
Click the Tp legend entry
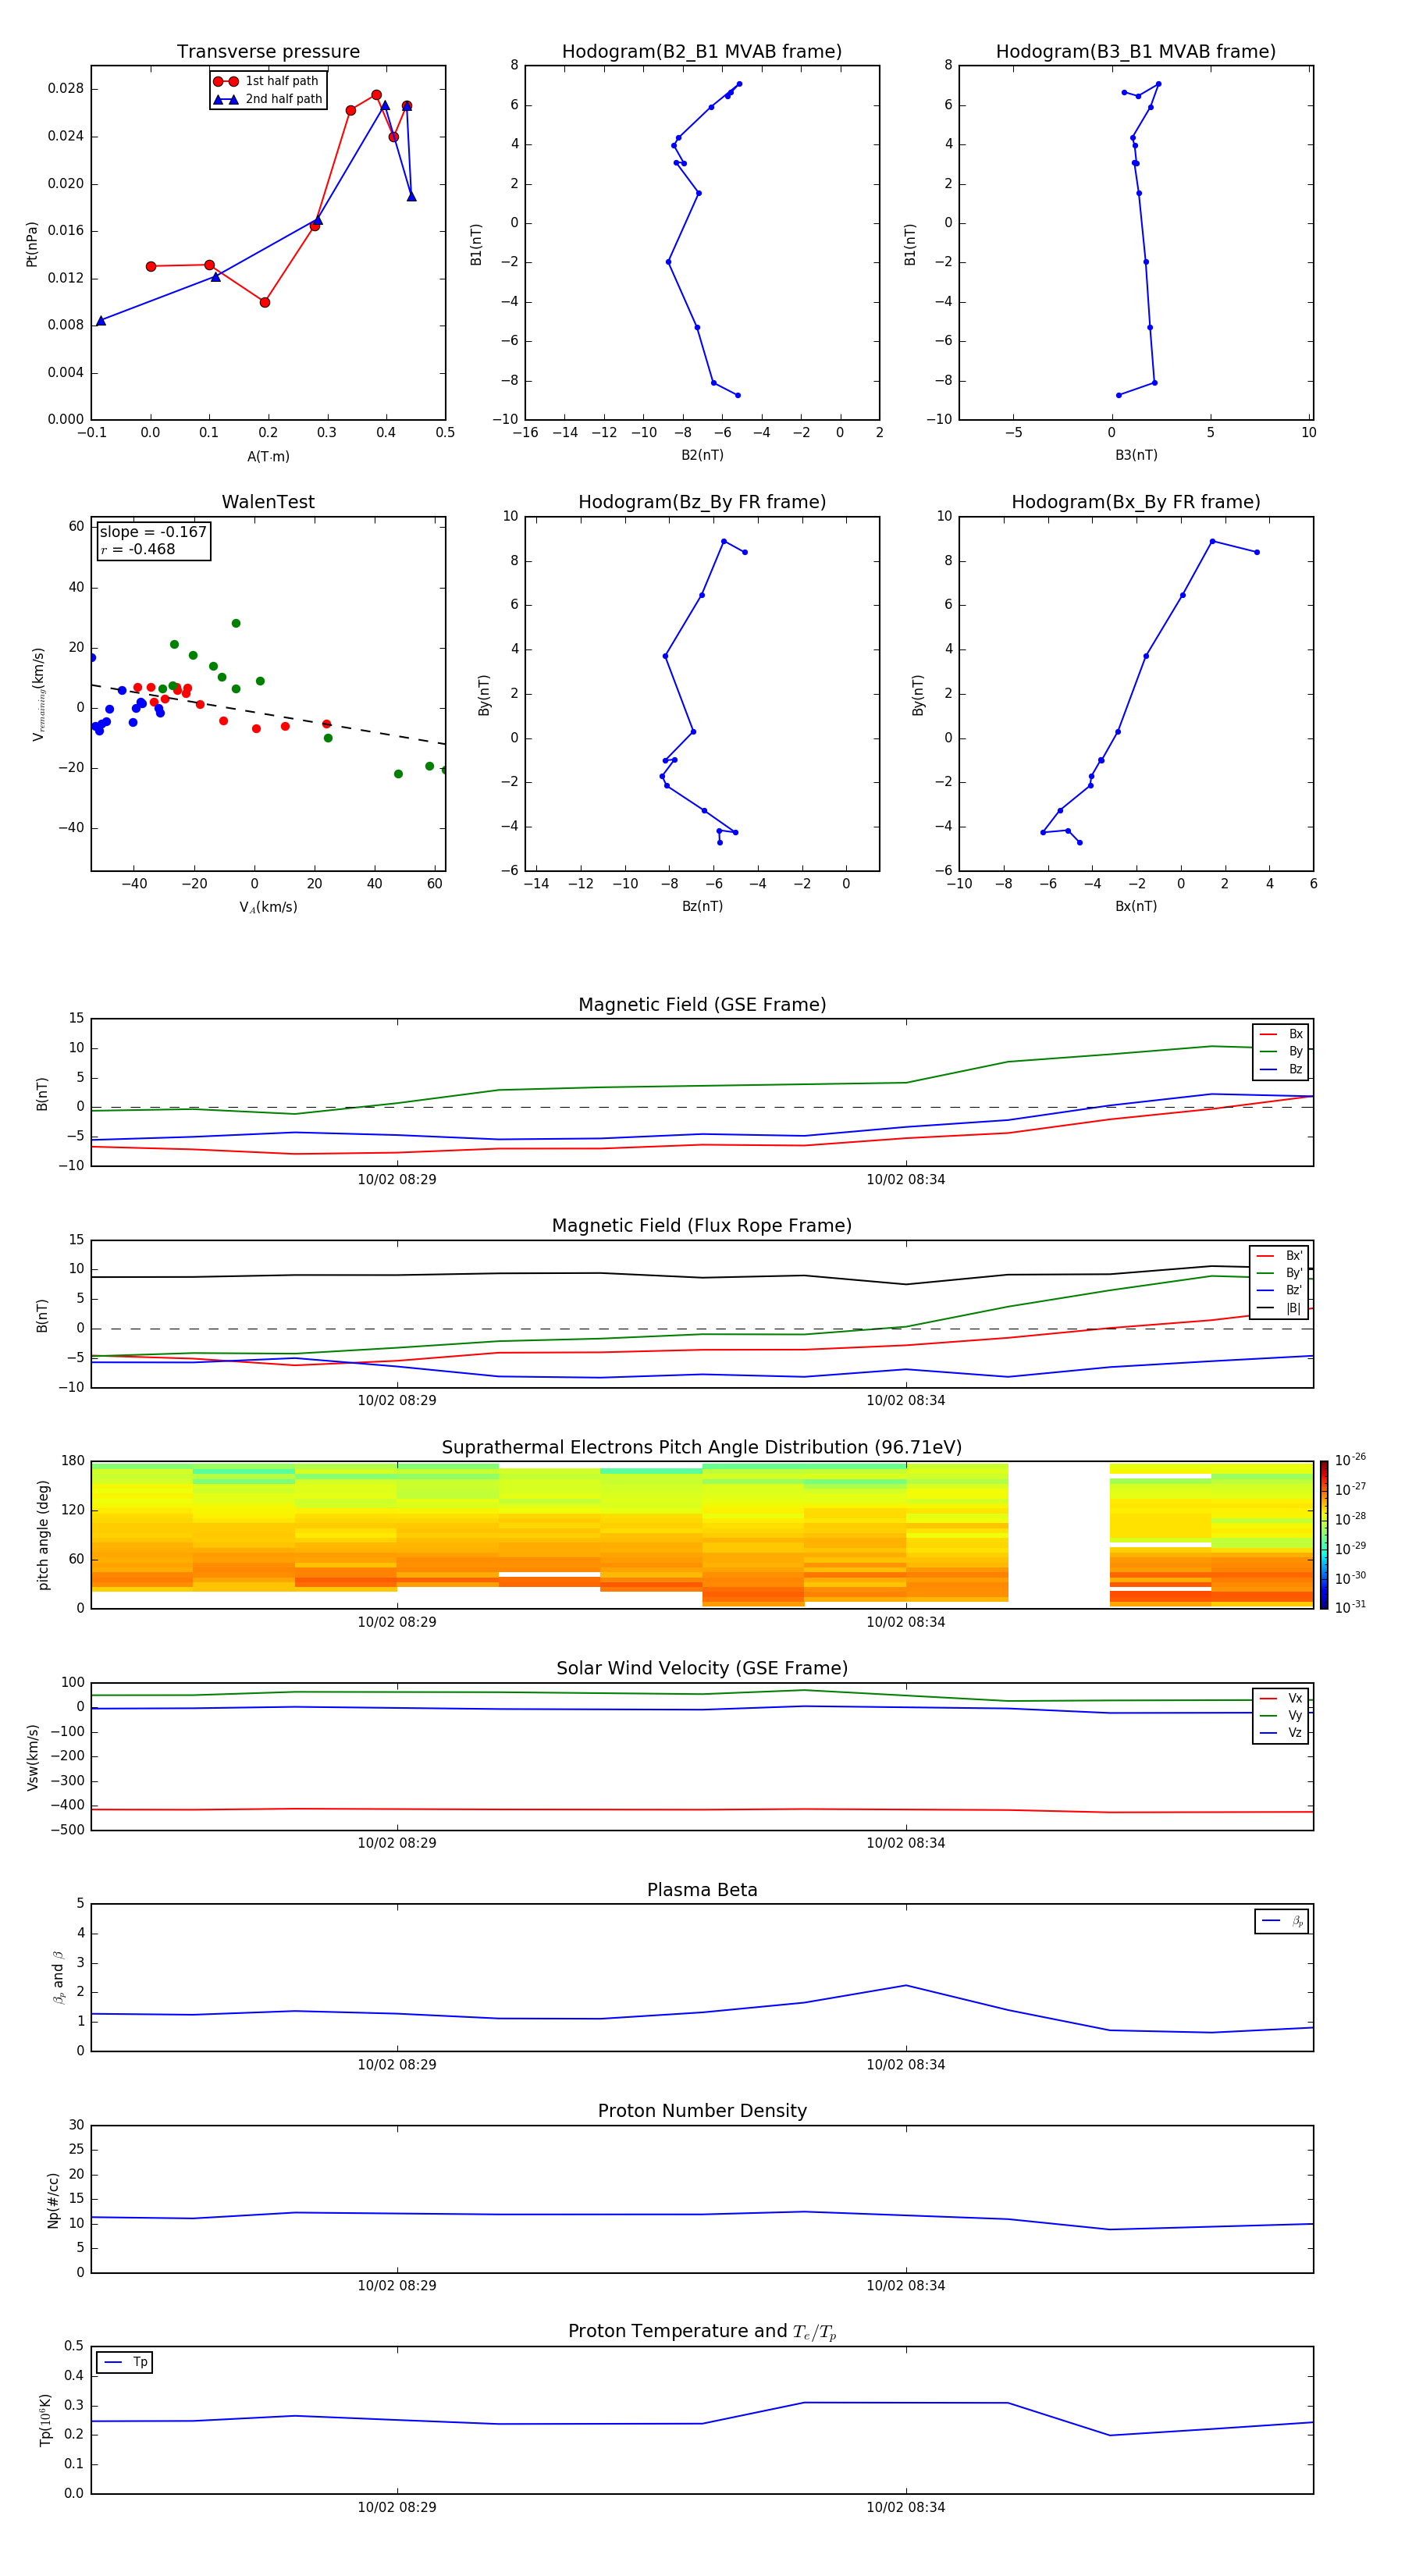click(x=125, y=2362)
